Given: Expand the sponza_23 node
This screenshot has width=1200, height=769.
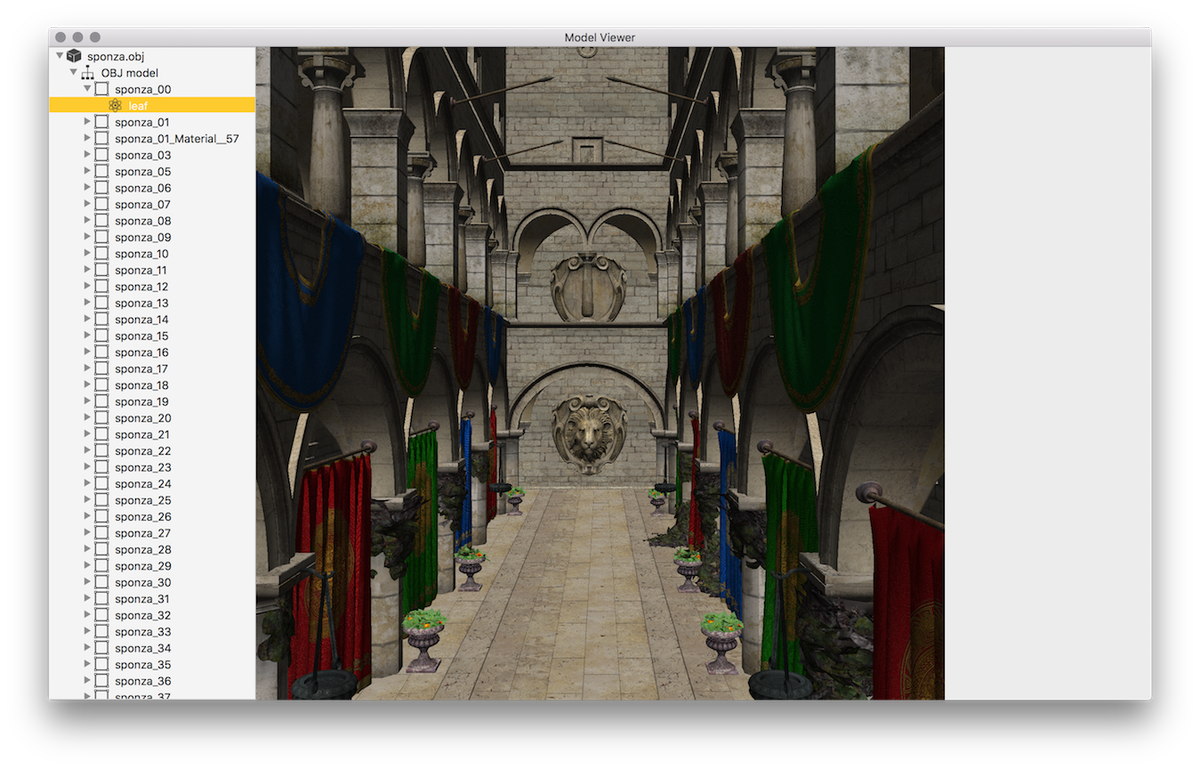Looking at the screenshot, I should point(87,467).
